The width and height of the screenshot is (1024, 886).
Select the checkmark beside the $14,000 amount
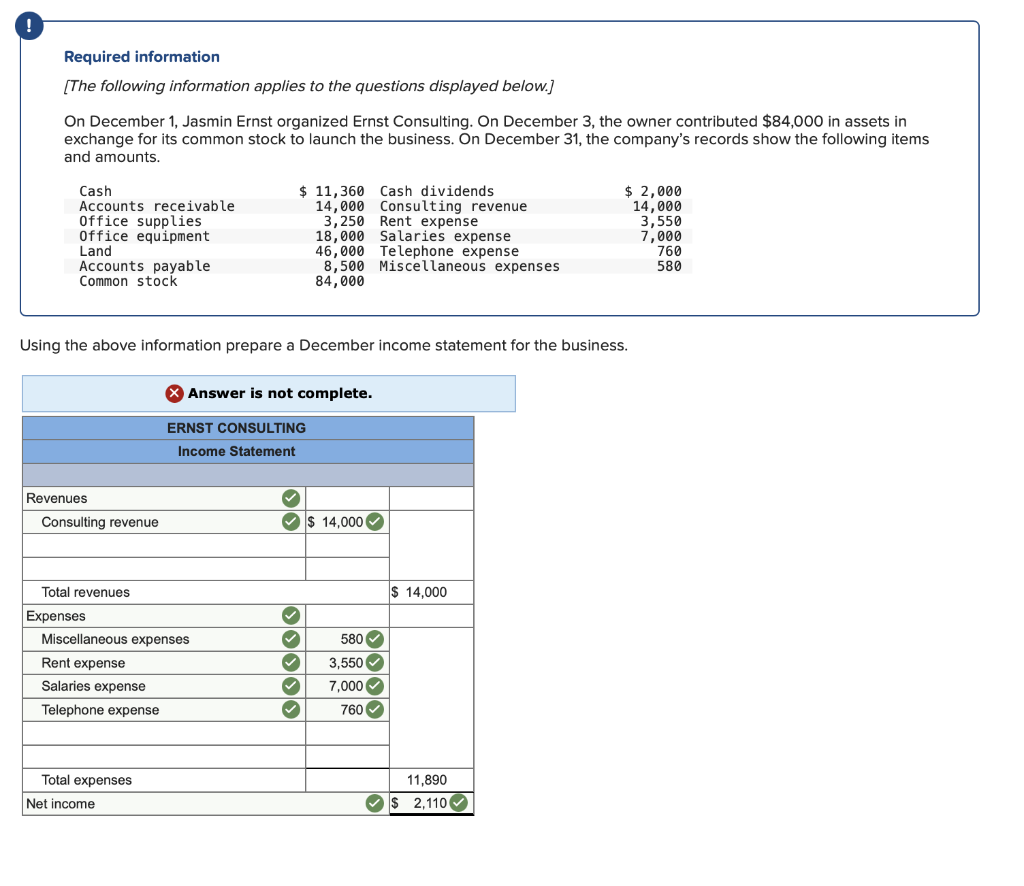click(374, 521)
